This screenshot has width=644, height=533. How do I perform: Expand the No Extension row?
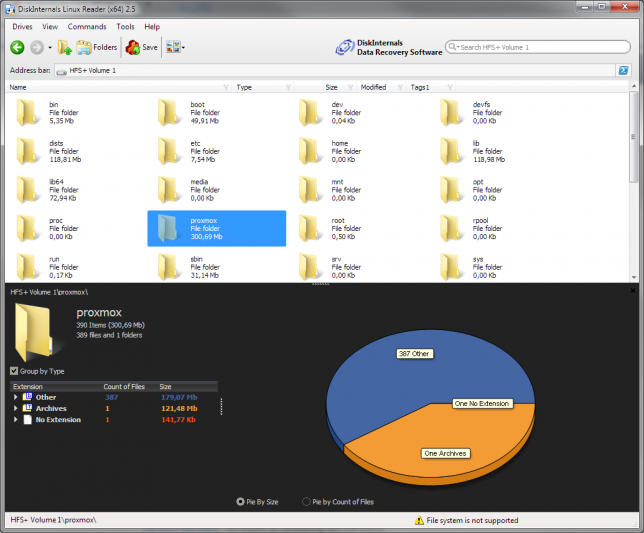(16, 420)
